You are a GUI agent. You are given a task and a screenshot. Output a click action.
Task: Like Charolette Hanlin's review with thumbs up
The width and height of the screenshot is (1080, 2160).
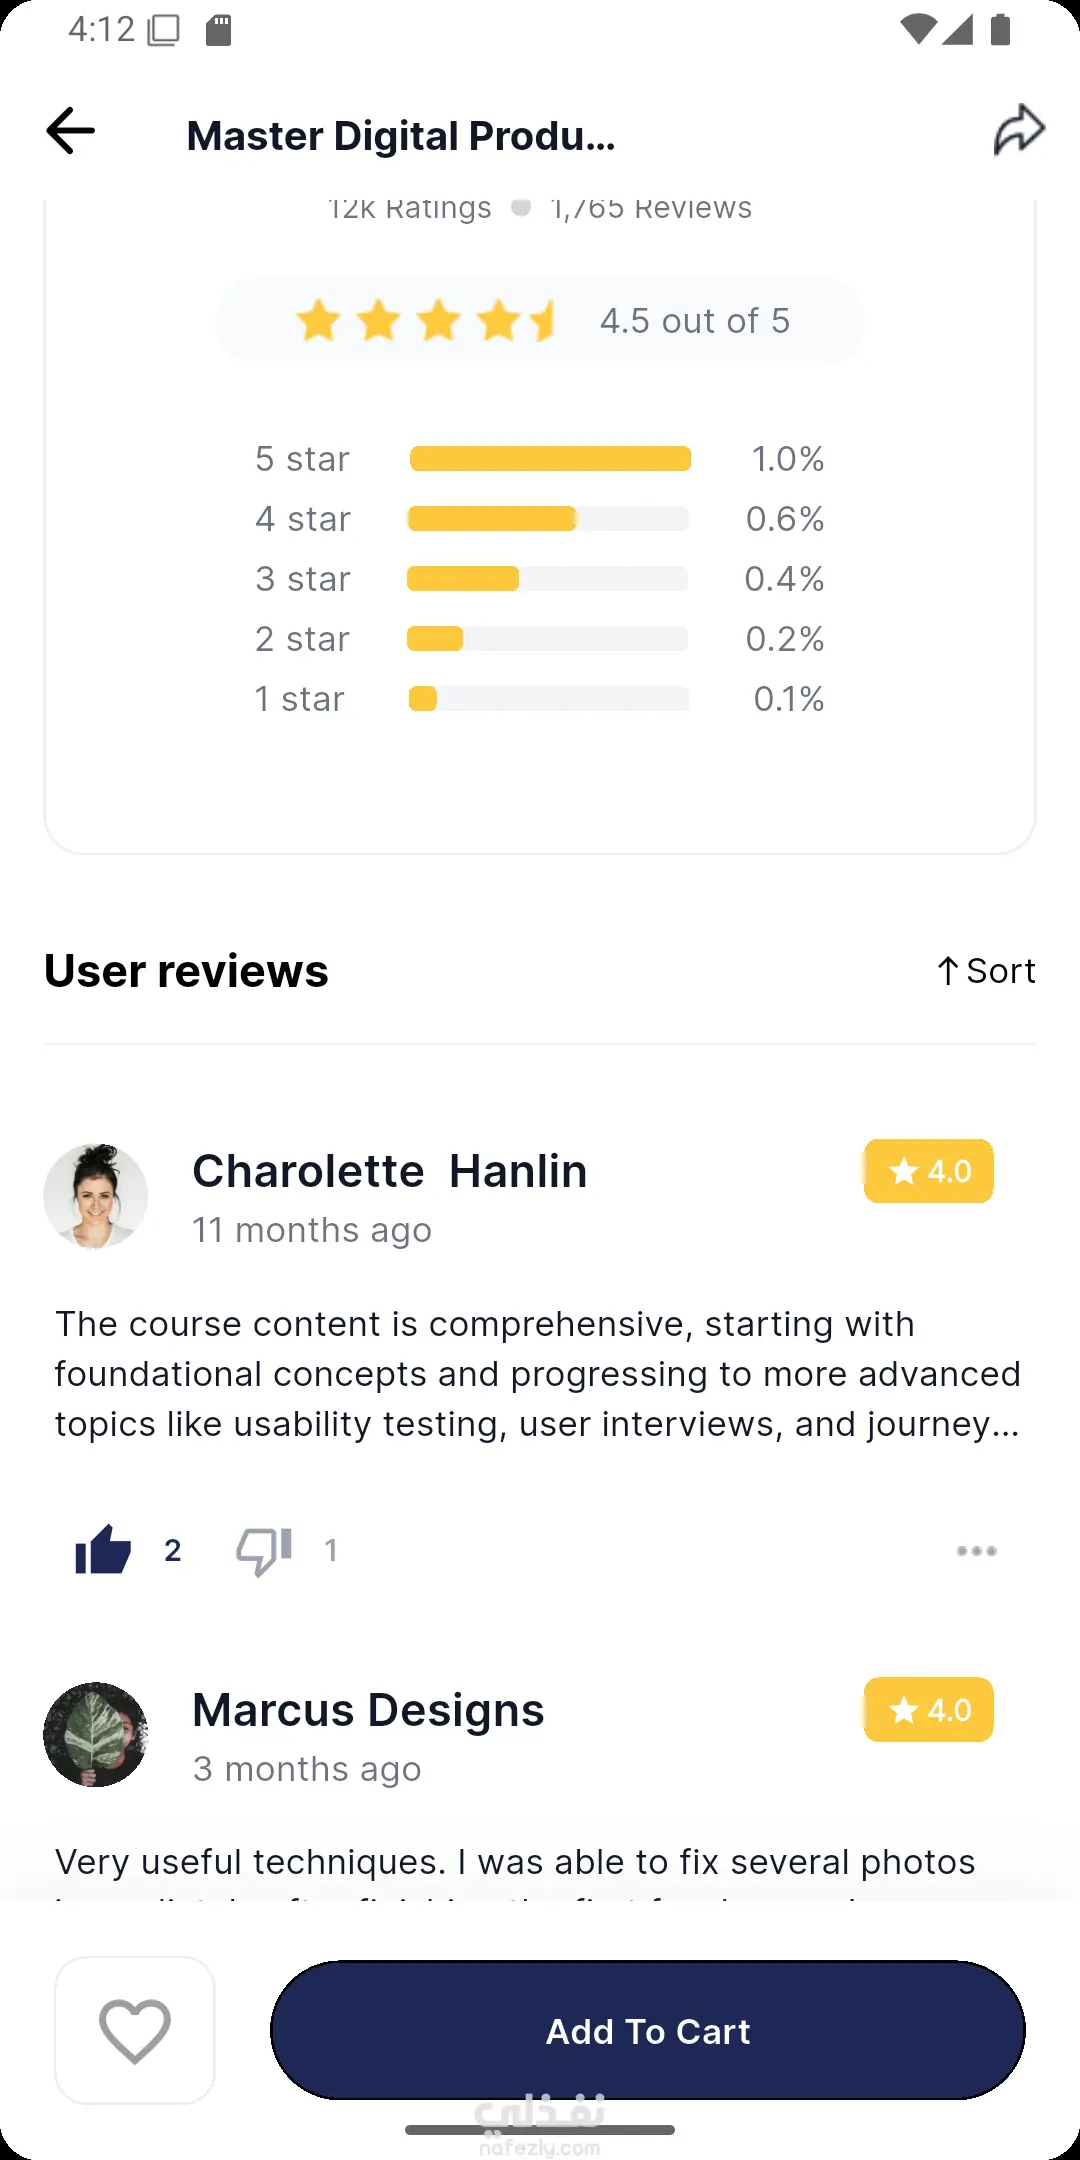[103, 1550]
